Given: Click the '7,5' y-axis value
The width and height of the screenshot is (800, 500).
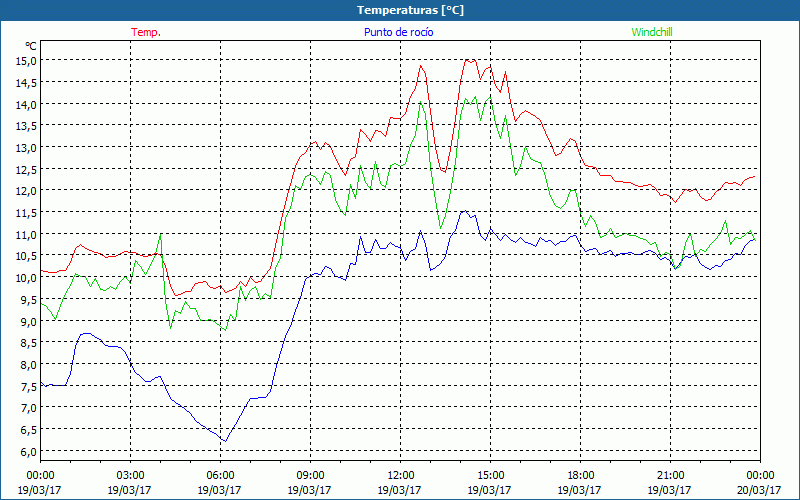Looking at the screenshot, I should (x=29, y=386).
